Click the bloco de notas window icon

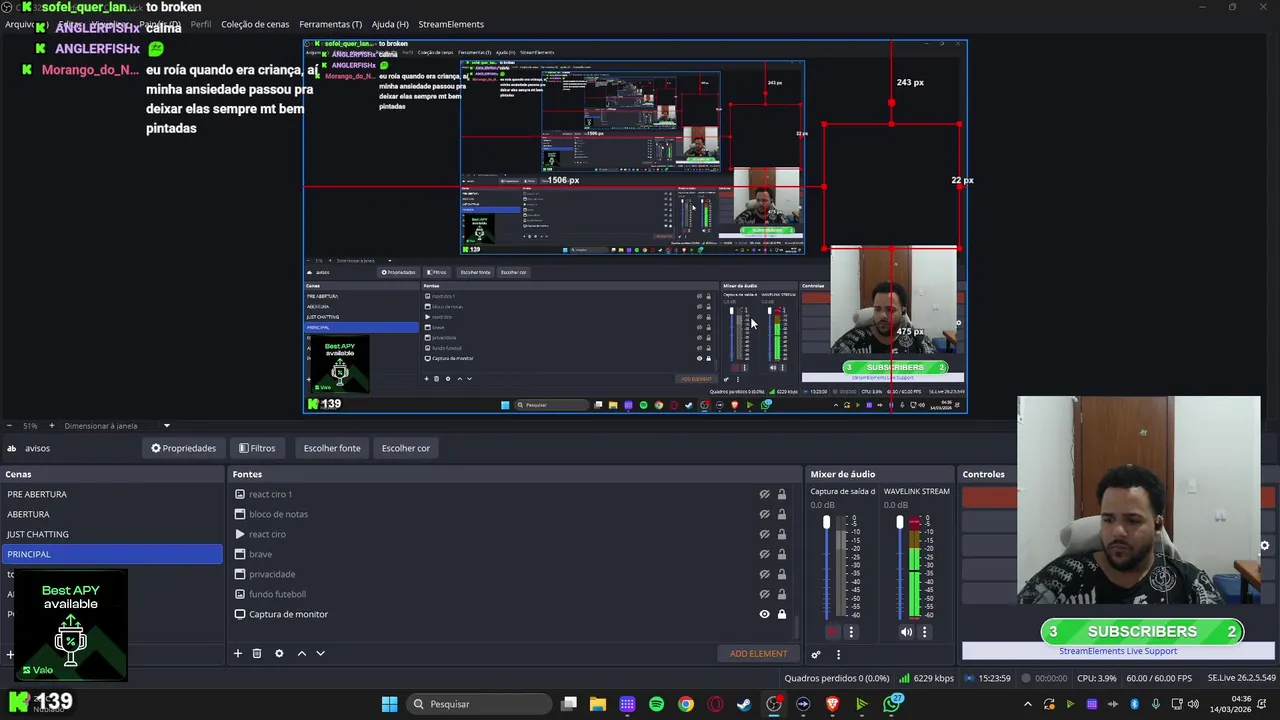(x=240, y=514)
